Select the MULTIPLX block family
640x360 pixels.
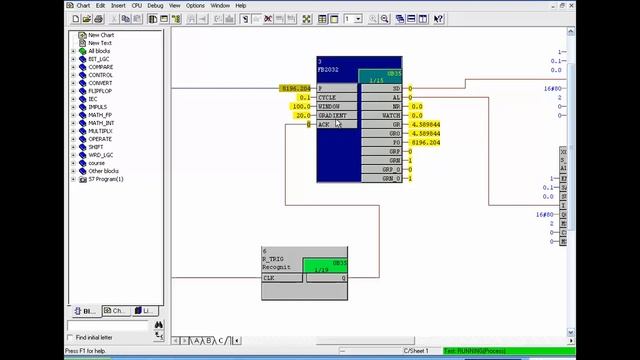(100, 131)
